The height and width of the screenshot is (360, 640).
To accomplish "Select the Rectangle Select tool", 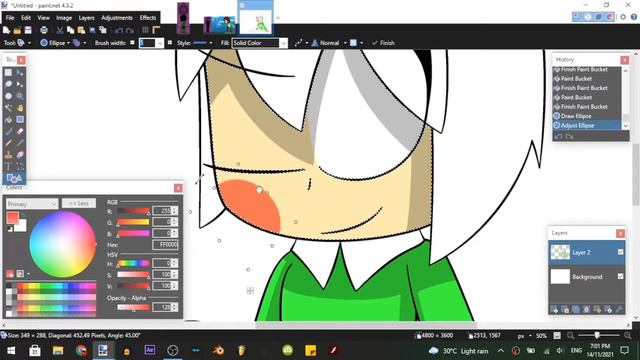I will pyautogui.click(x=9, y=73).
